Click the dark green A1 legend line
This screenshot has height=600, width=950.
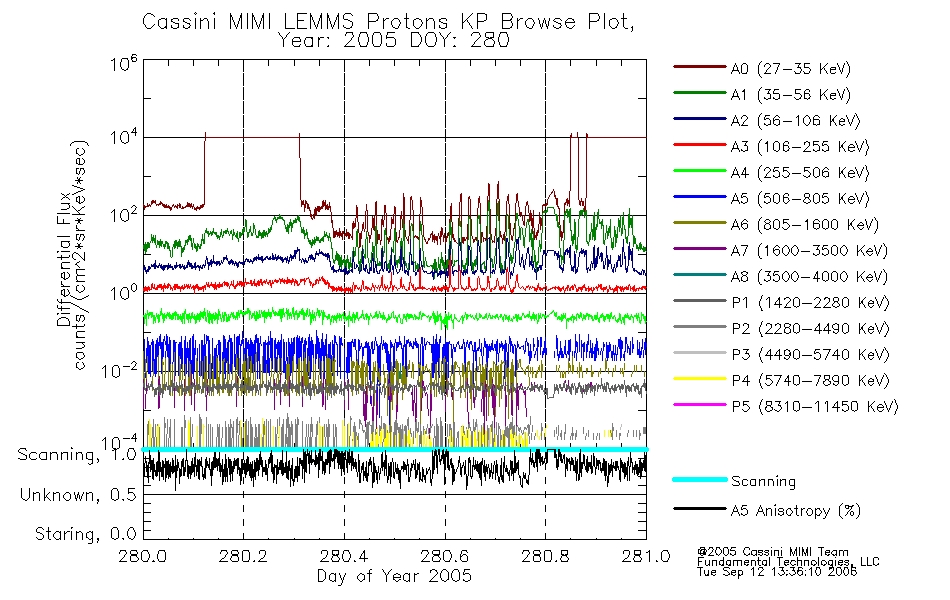[x=699, y=93]
